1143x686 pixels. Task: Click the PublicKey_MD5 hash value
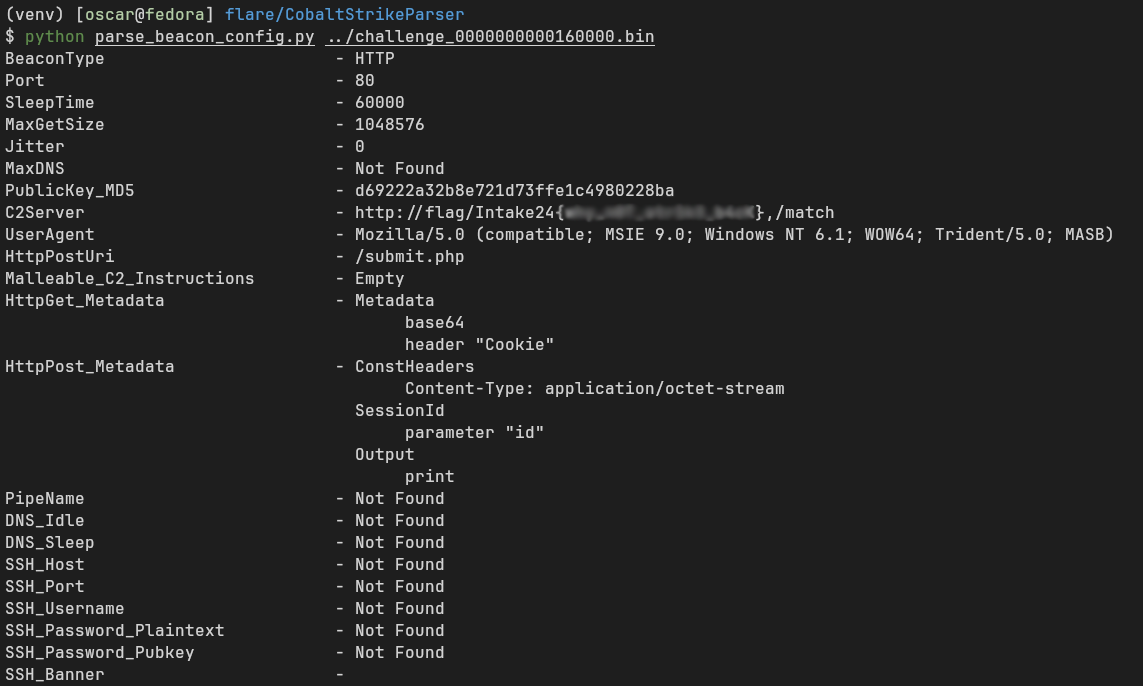514,190
